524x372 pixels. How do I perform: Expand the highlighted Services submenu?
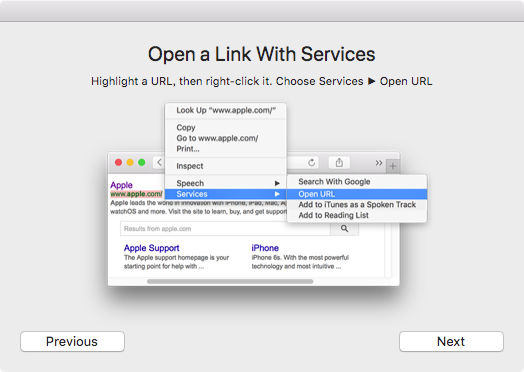(226, 194)
